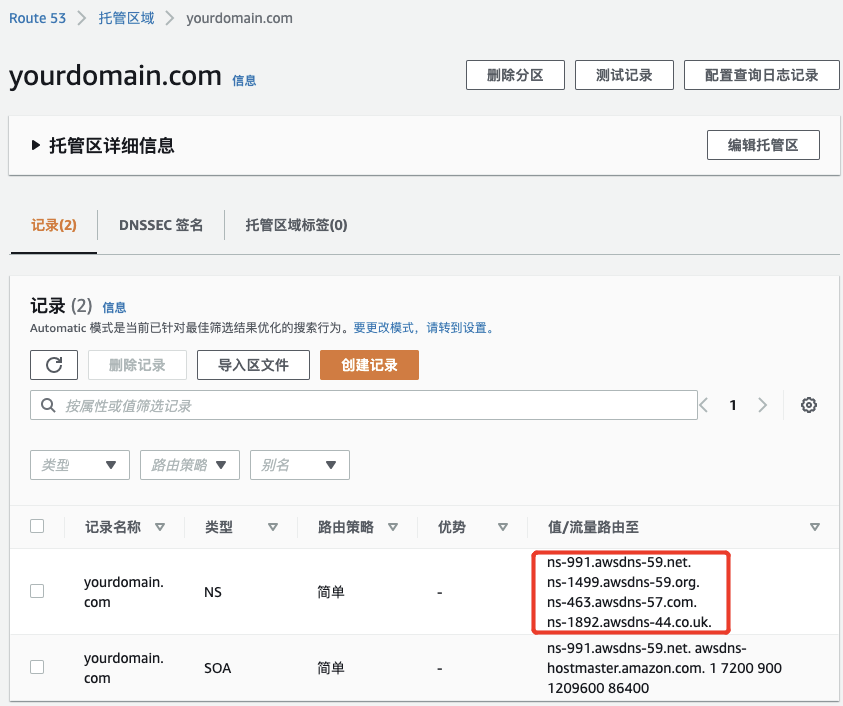This screenshot has height=706, width=843.
Task: Check the select-all checkbox in table header
Action: [37, 527]
